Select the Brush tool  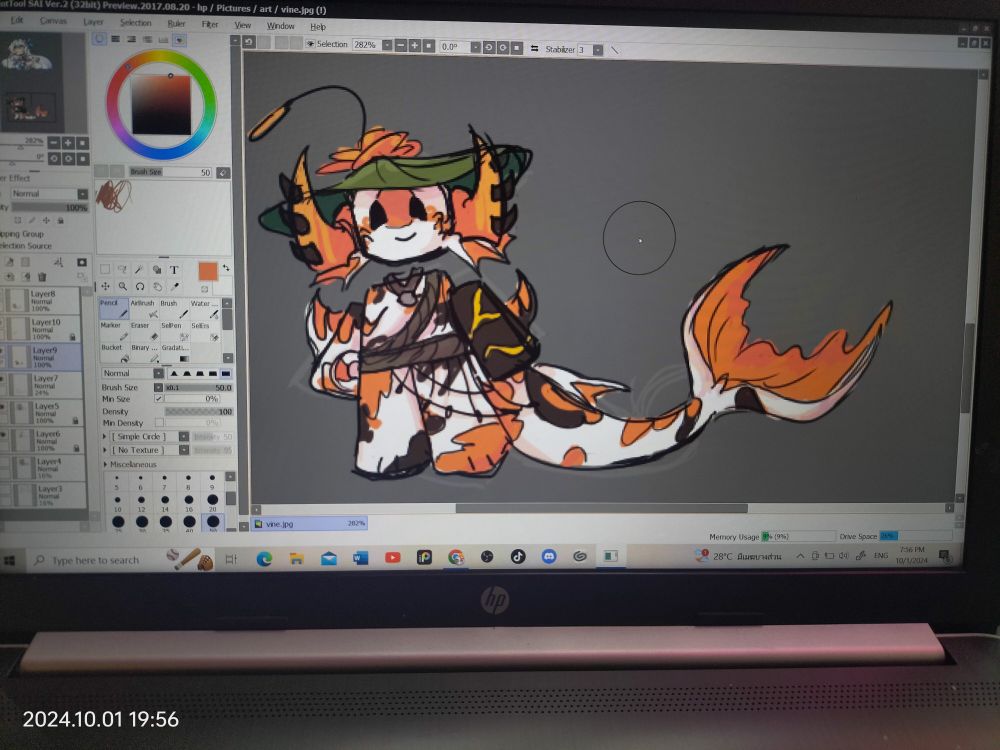pyautogui.click(x=173, y=309)
